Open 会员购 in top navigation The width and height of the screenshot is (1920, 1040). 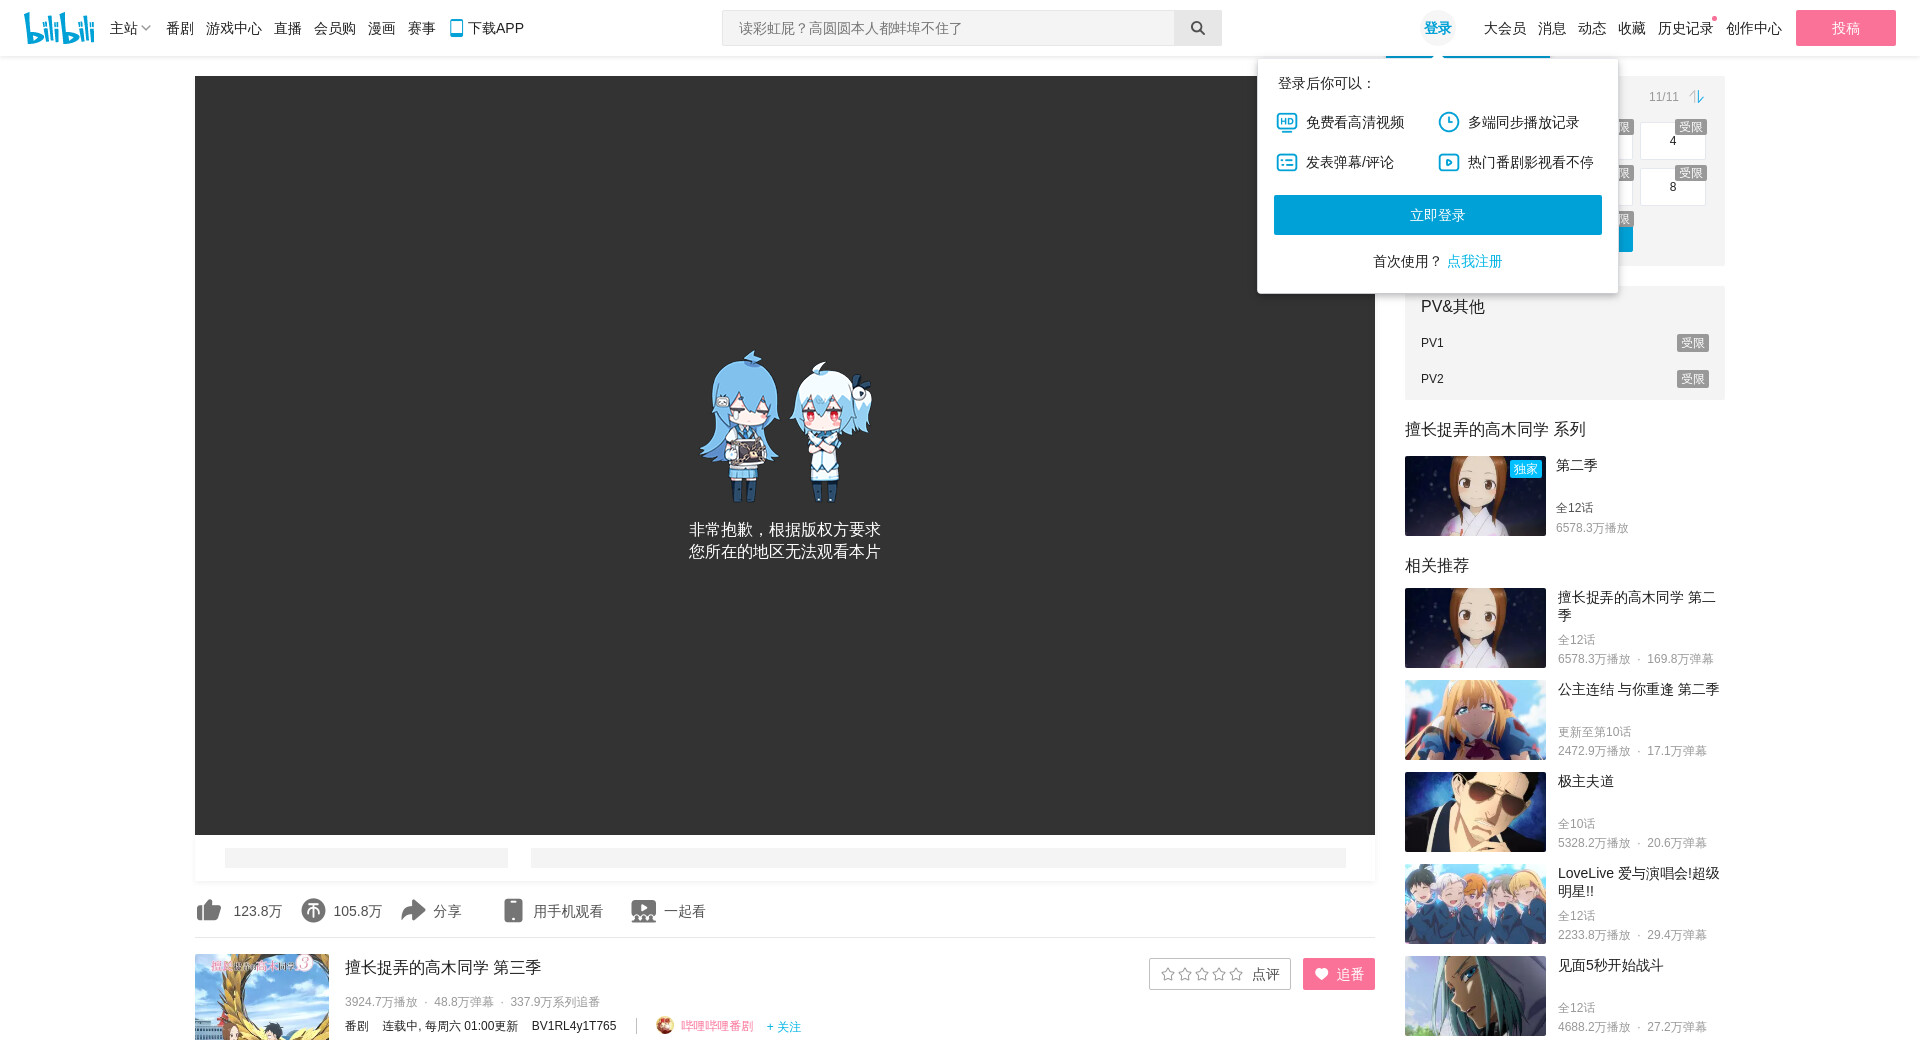tap(335, 28)
